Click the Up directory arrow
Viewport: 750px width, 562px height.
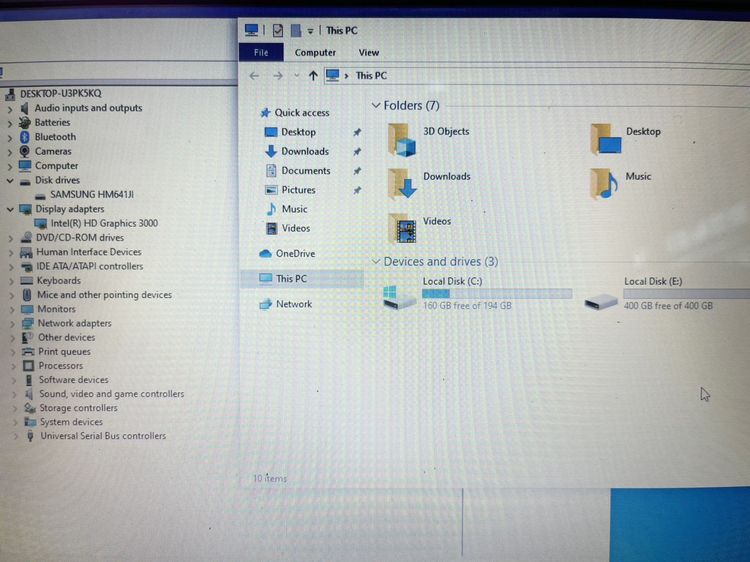(313, 76)
